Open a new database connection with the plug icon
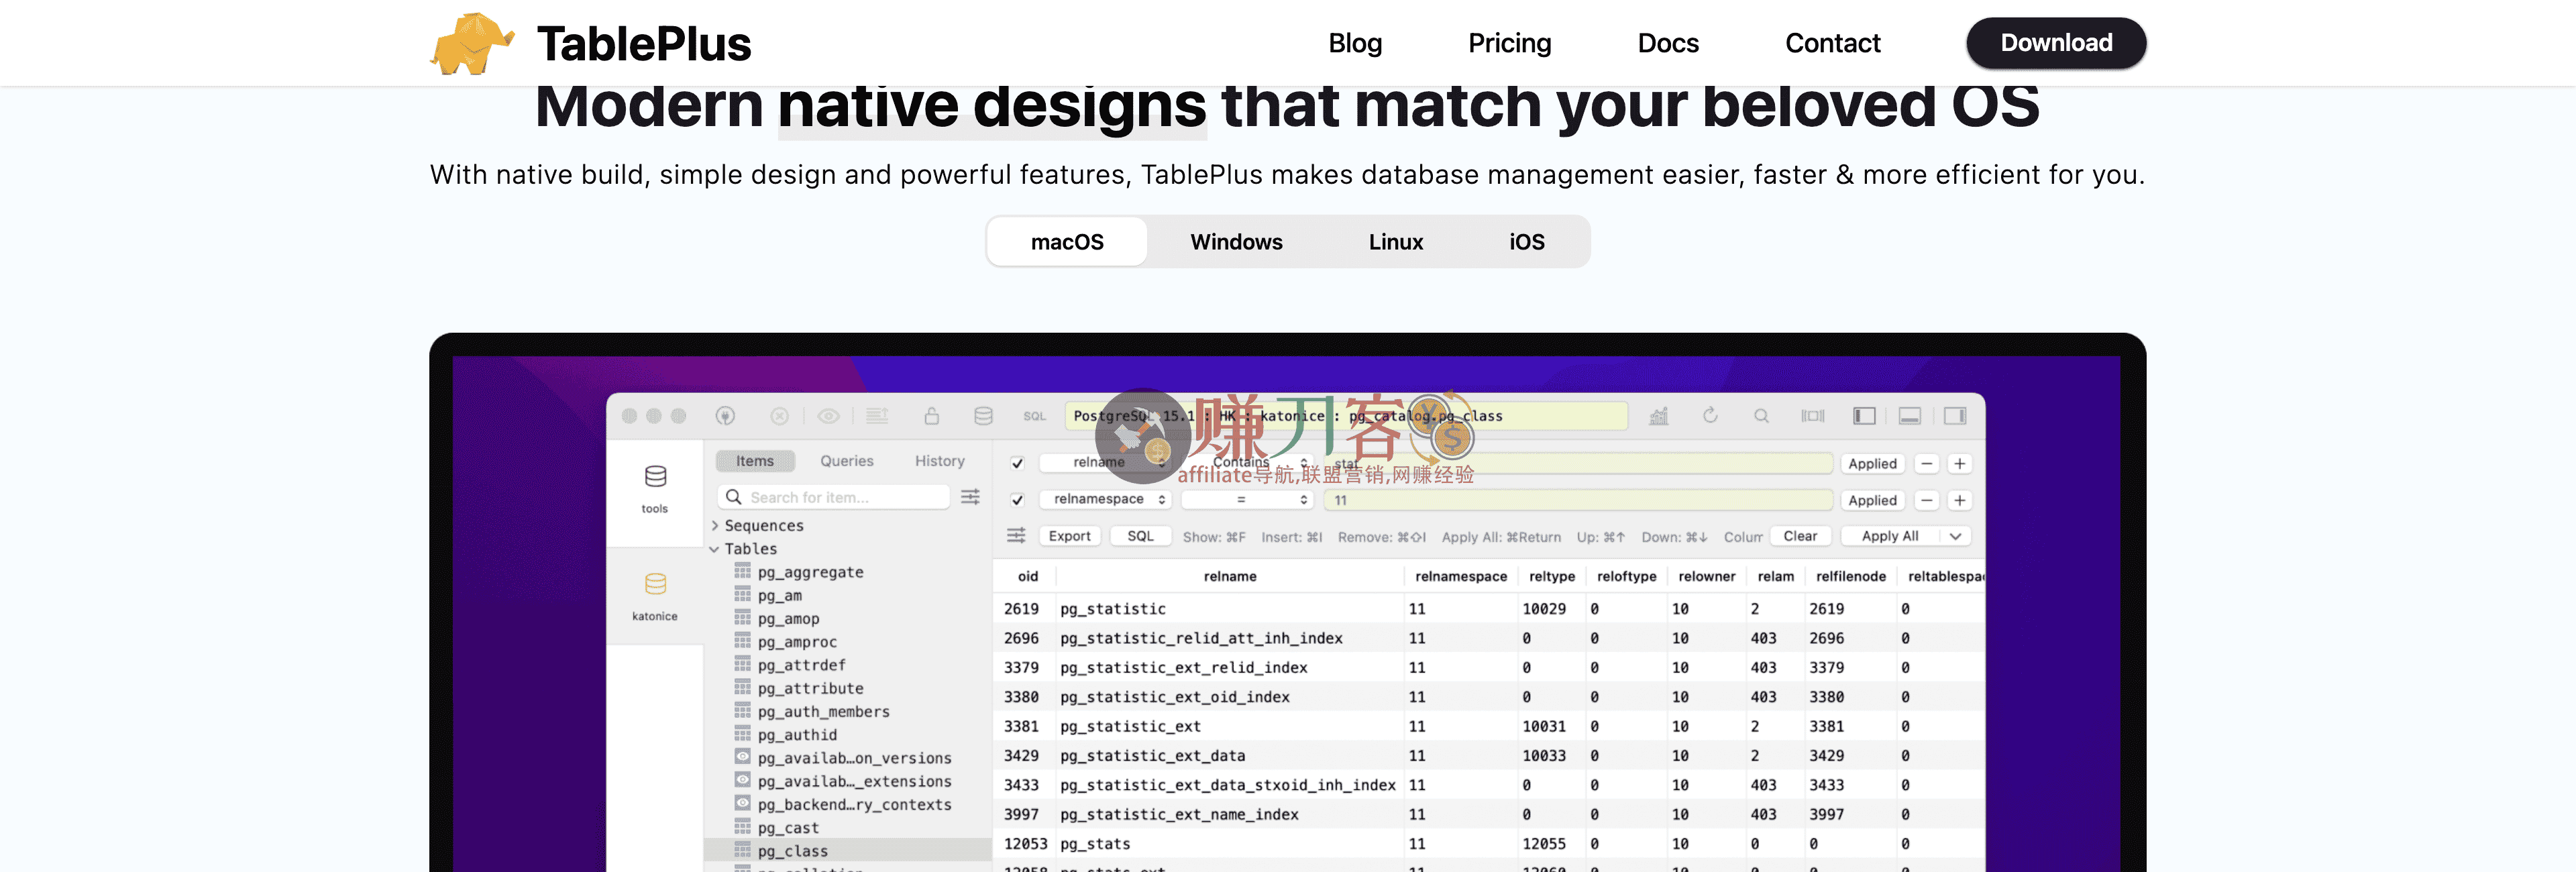 pos(726,416)
